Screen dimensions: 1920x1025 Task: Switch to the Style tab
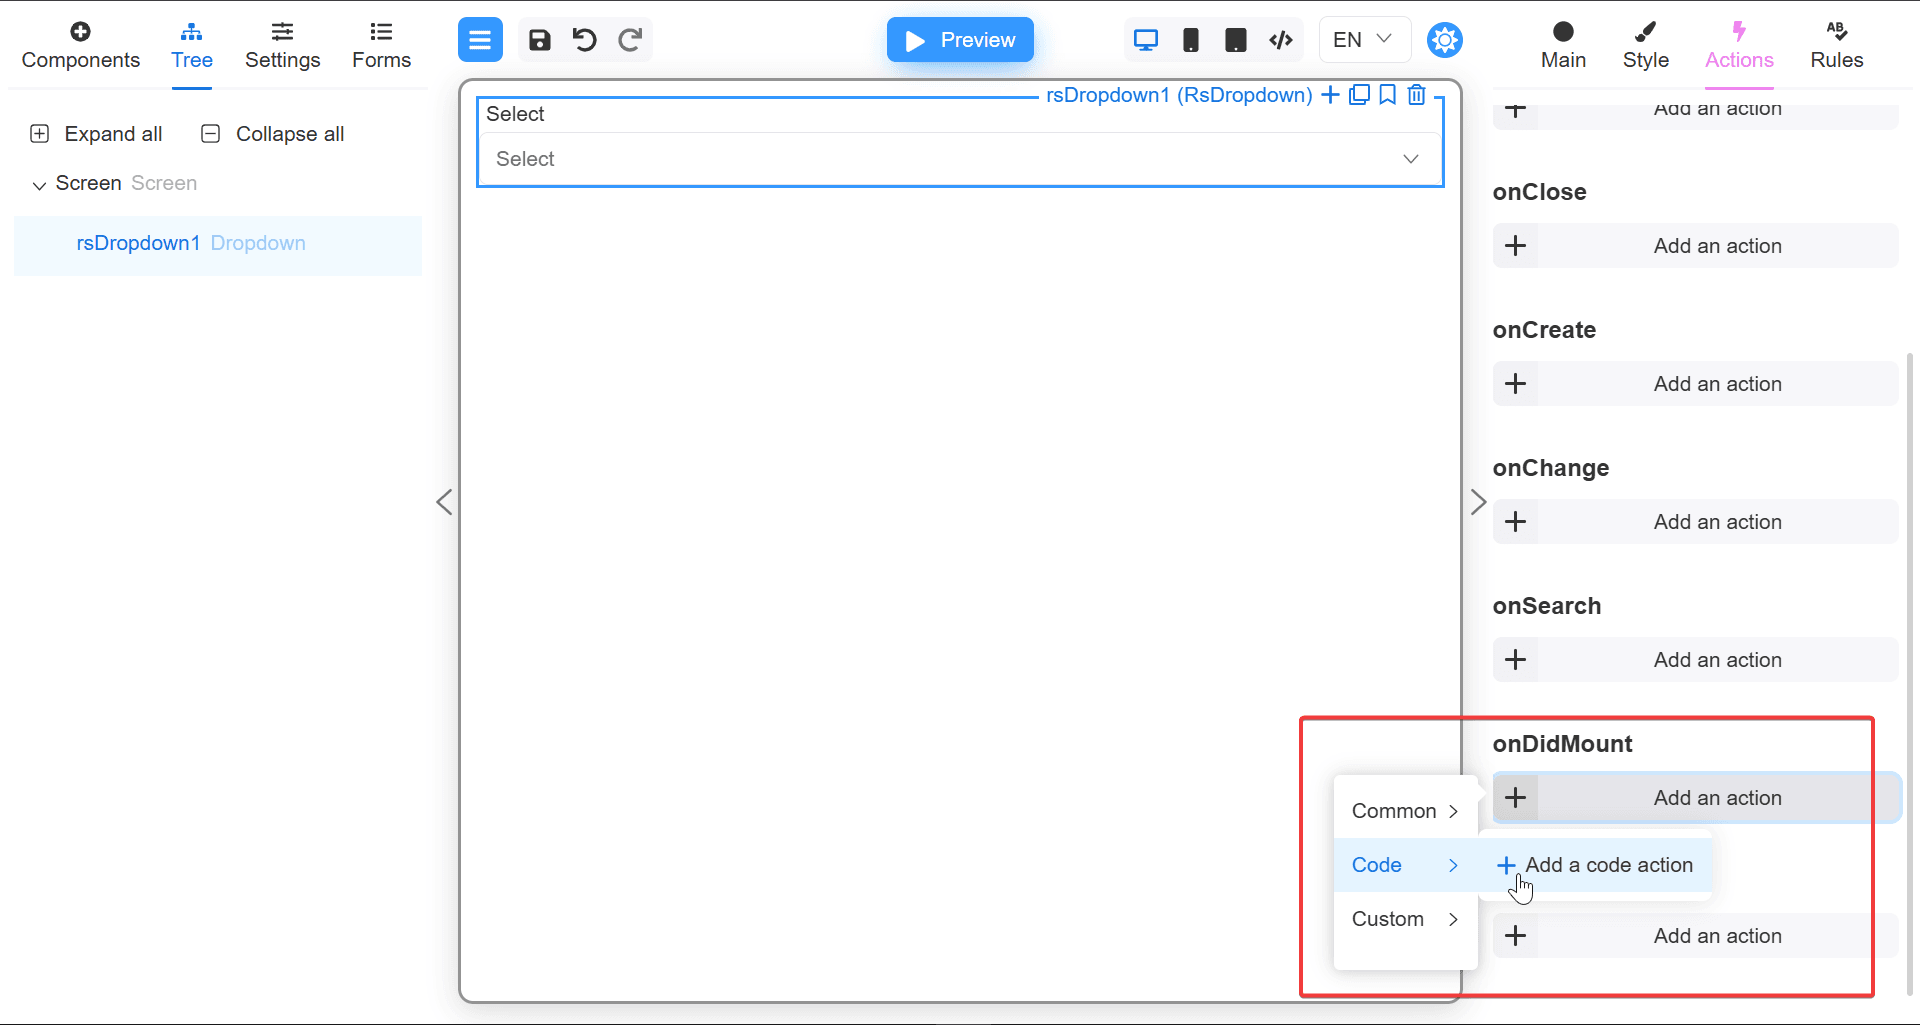point(1645,46)
